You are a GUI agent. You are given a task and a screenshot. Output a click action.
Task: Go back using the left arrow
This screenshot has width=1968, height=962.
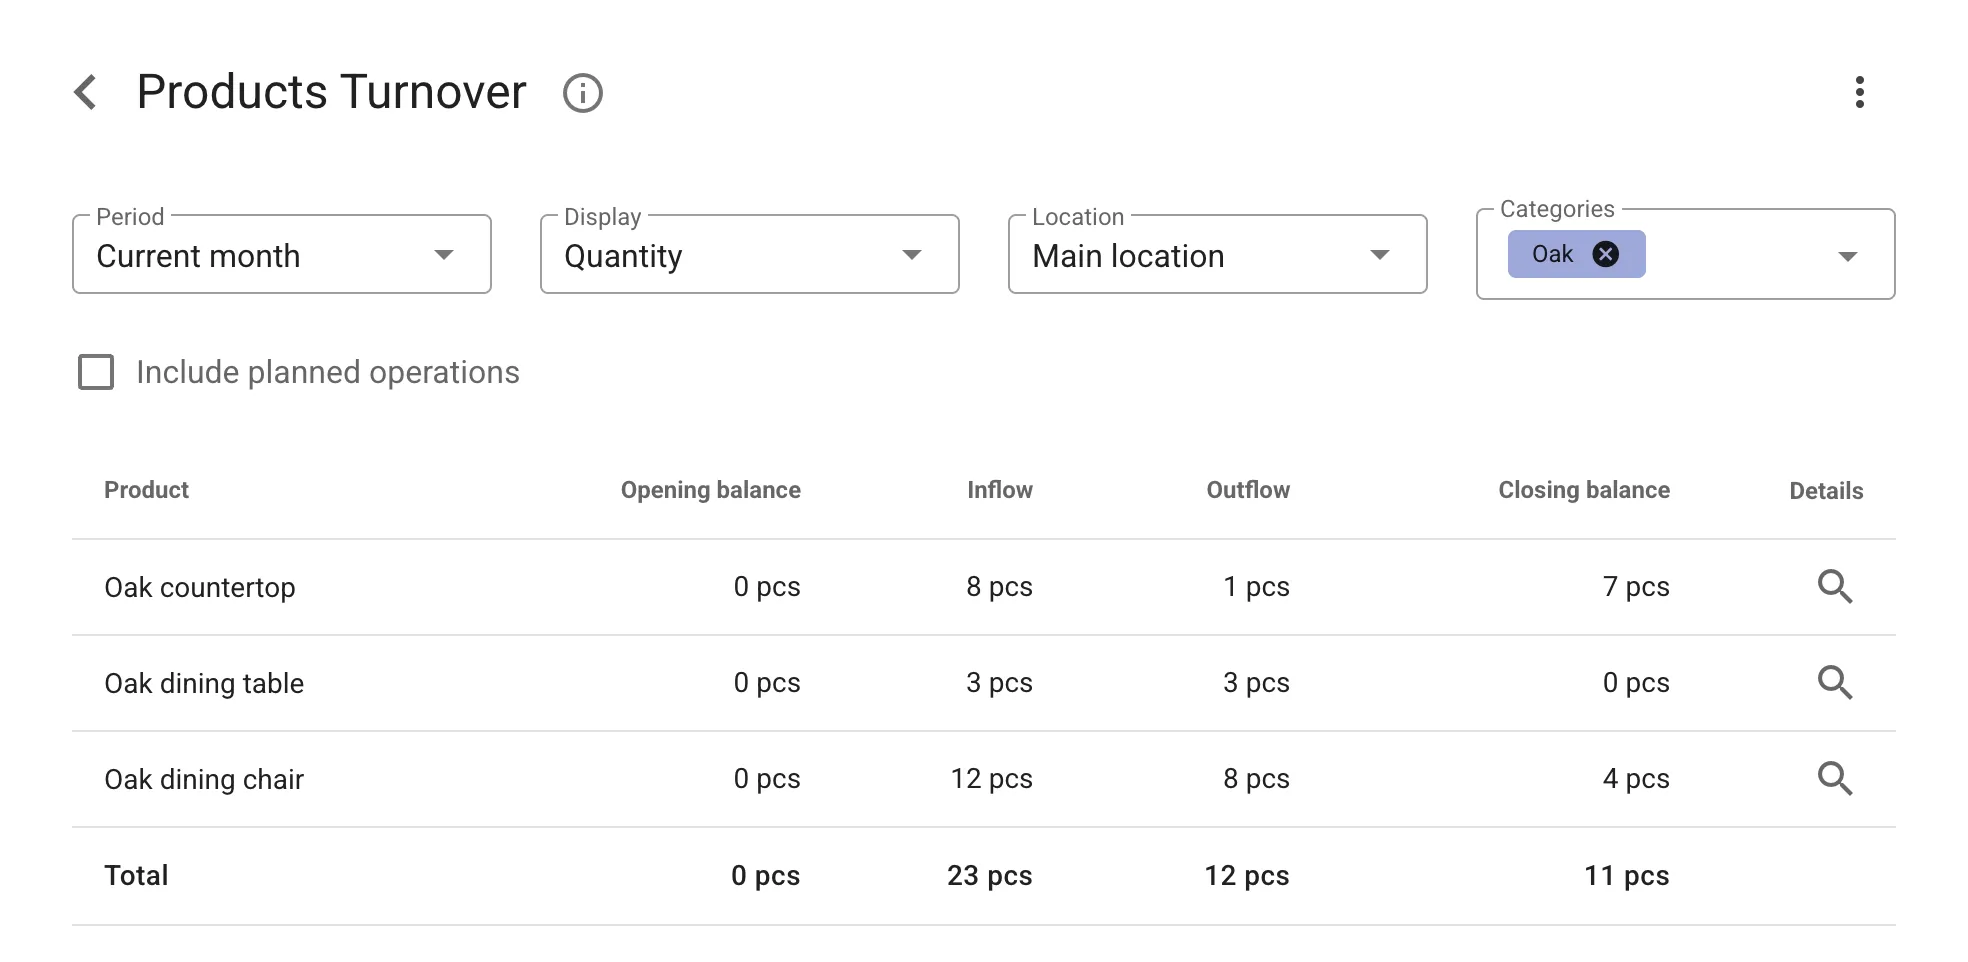click(x=86, y=93)
